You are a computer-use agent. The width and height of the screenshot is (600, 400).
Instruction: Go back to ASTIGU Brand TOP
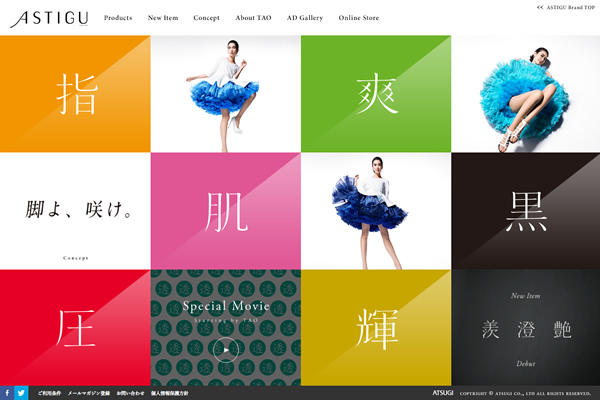point(555,7)
